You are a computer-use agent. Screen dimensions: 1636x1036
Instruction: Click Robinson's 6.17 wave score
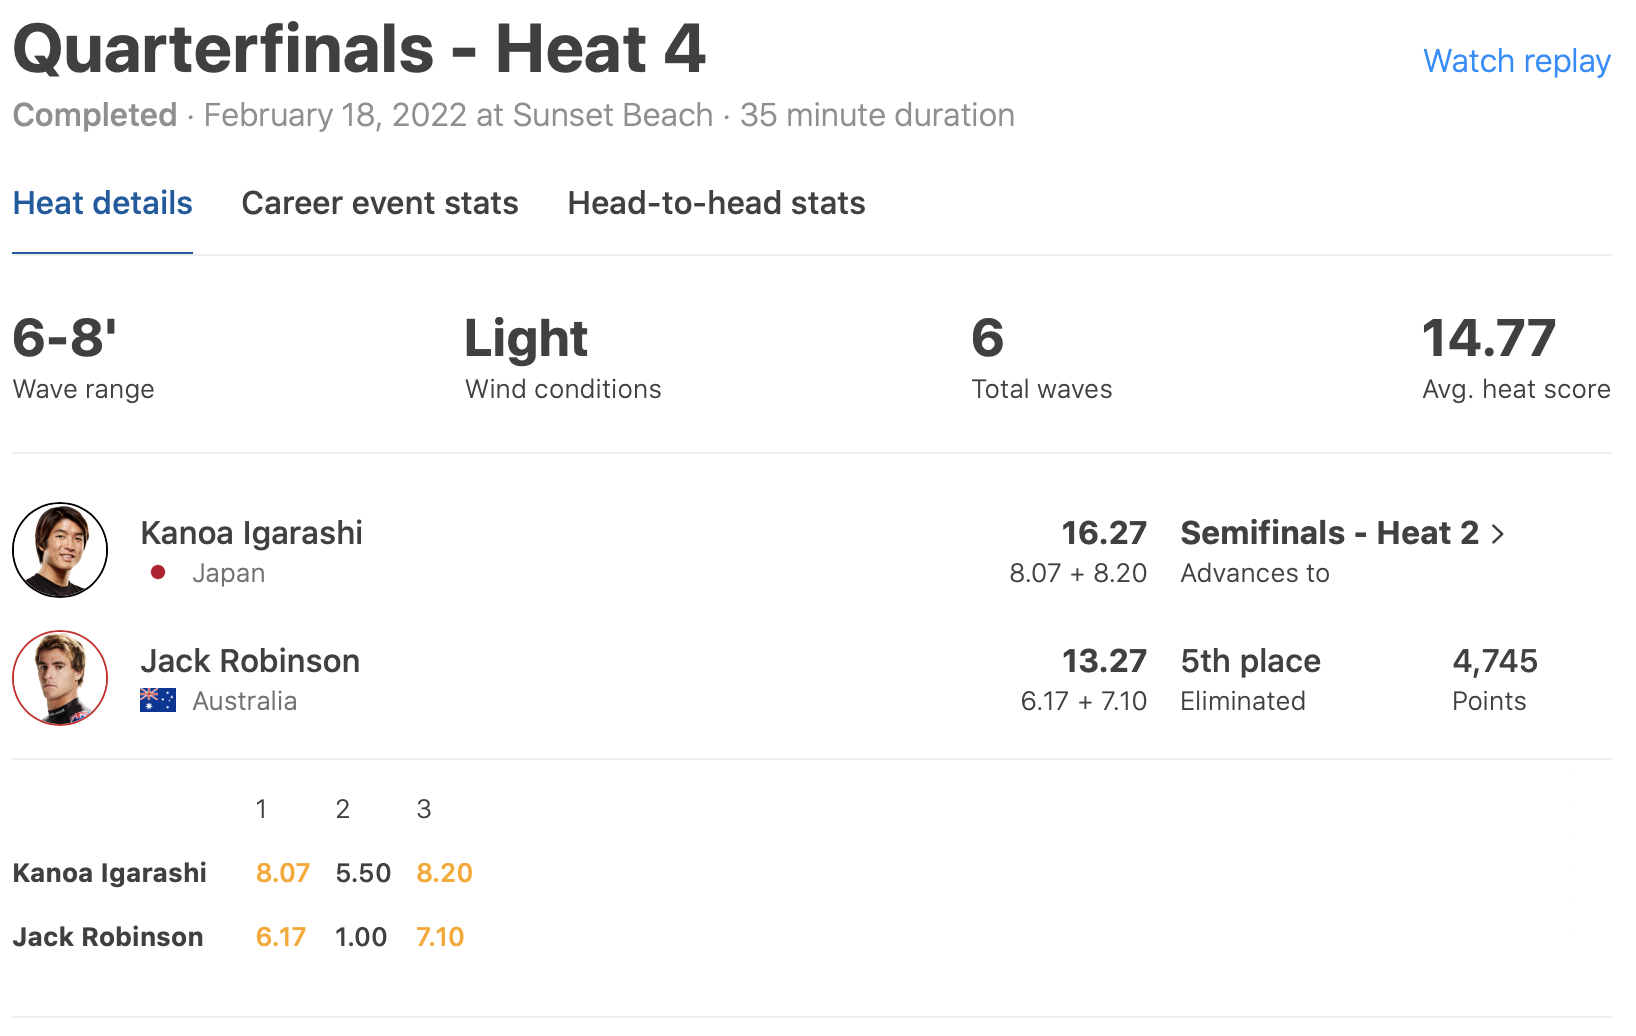pos(281,937)
